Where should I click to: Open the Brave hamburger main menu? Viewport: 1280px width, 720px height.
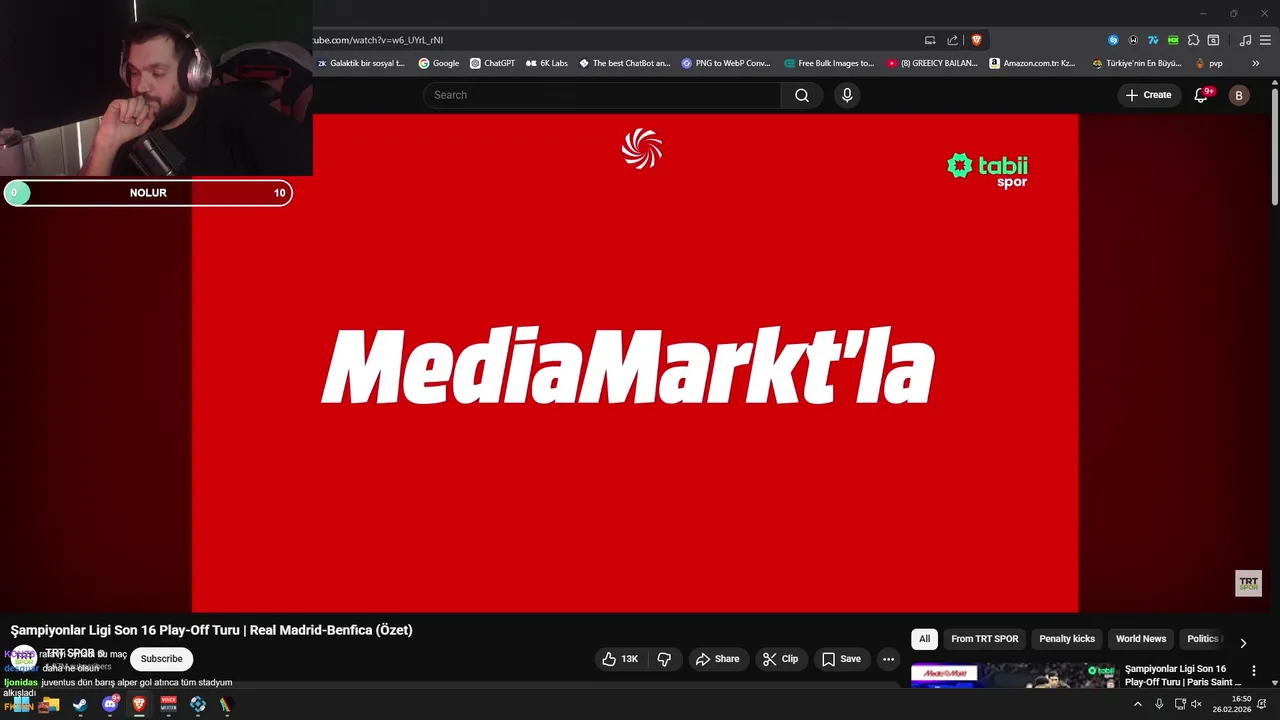coord(1265,40)
